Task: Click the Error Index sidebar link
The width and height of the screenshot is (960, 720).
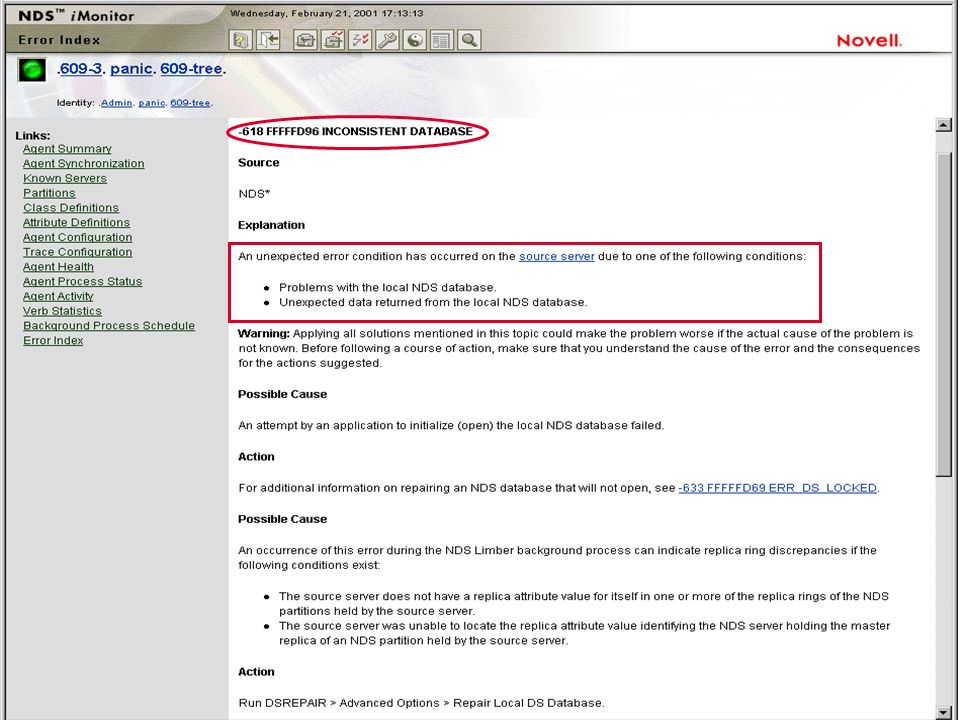Action: click(x=53, y=340)
